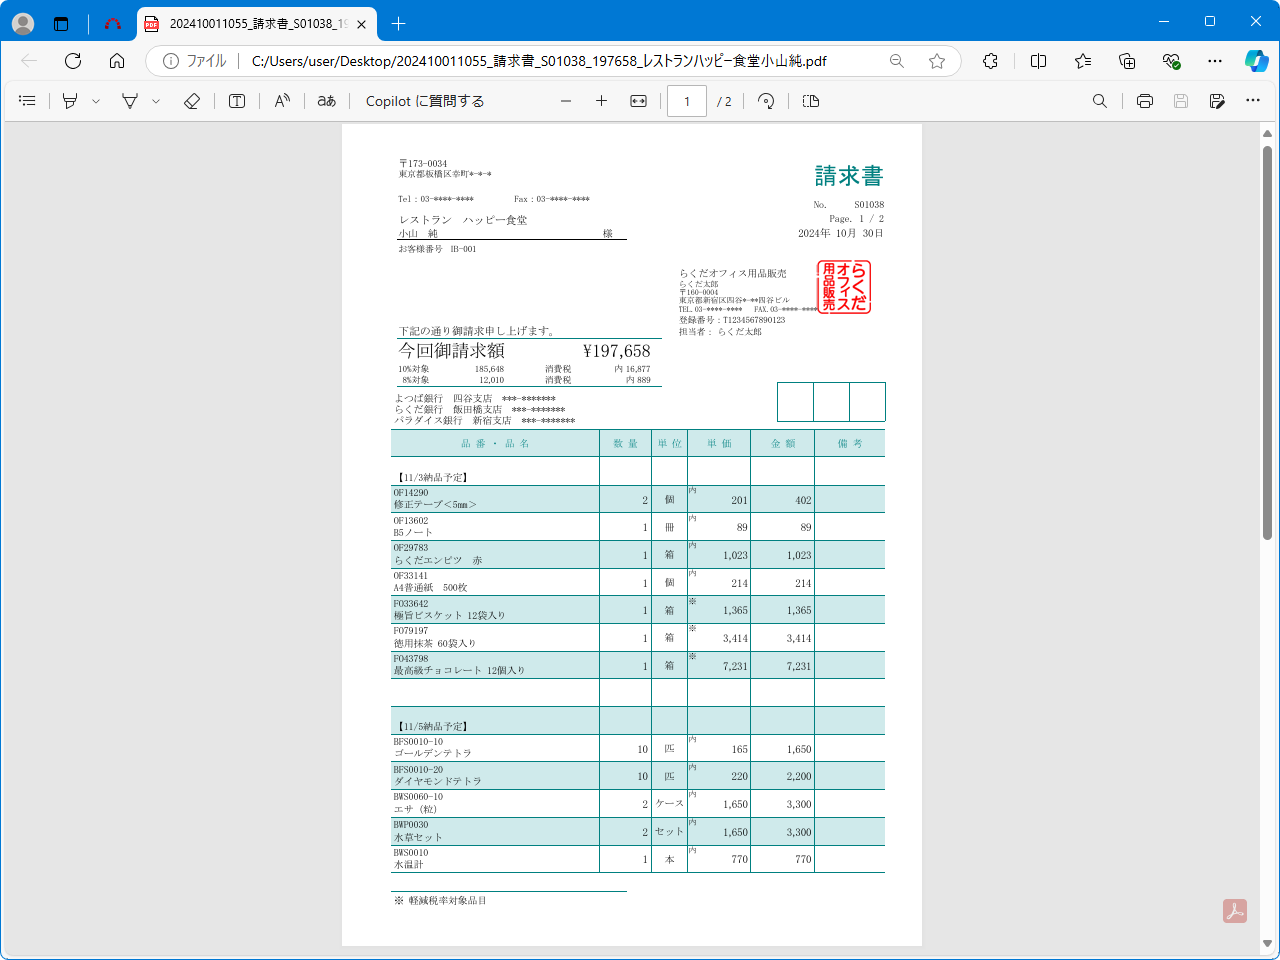Click the total amount ¥197,658
The width and height of the screenshot is (1280, 960).
coord(616,351)
